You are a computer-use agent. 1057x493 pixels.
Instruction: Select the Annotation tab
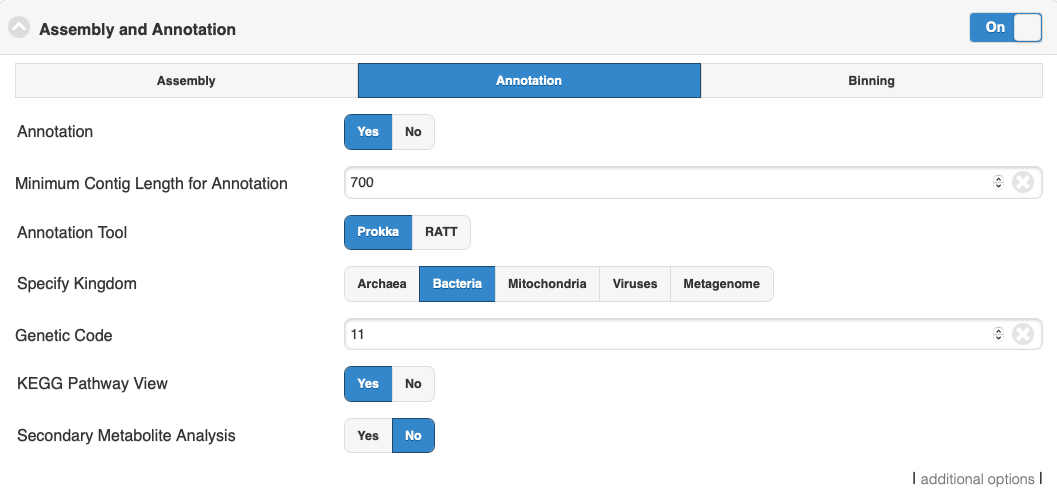529,81
